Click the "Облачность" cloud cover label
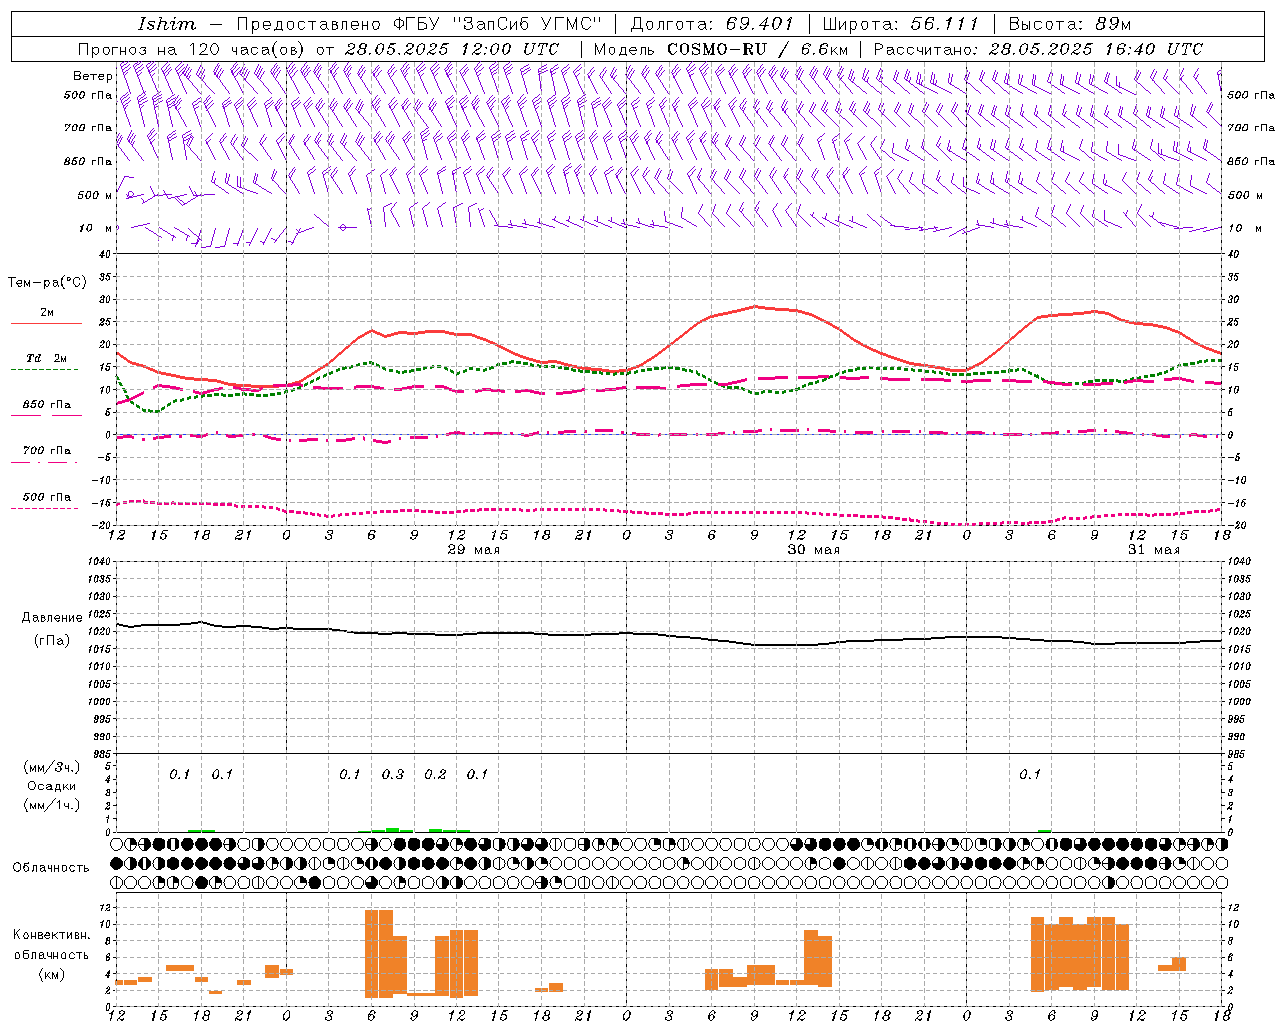Viewport: 1280px width, 1024px height. (51, 867)
